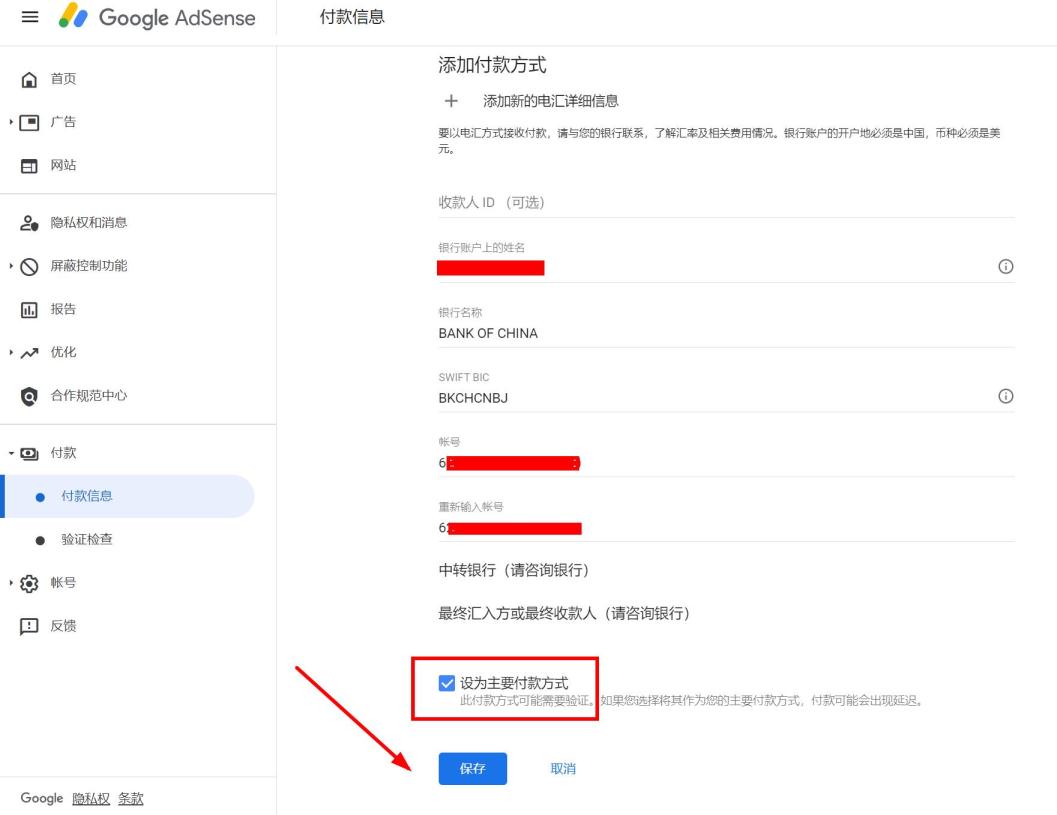Click the Google AdSense logo
This screenshot has height=815, width=1057.
(157, 17)
